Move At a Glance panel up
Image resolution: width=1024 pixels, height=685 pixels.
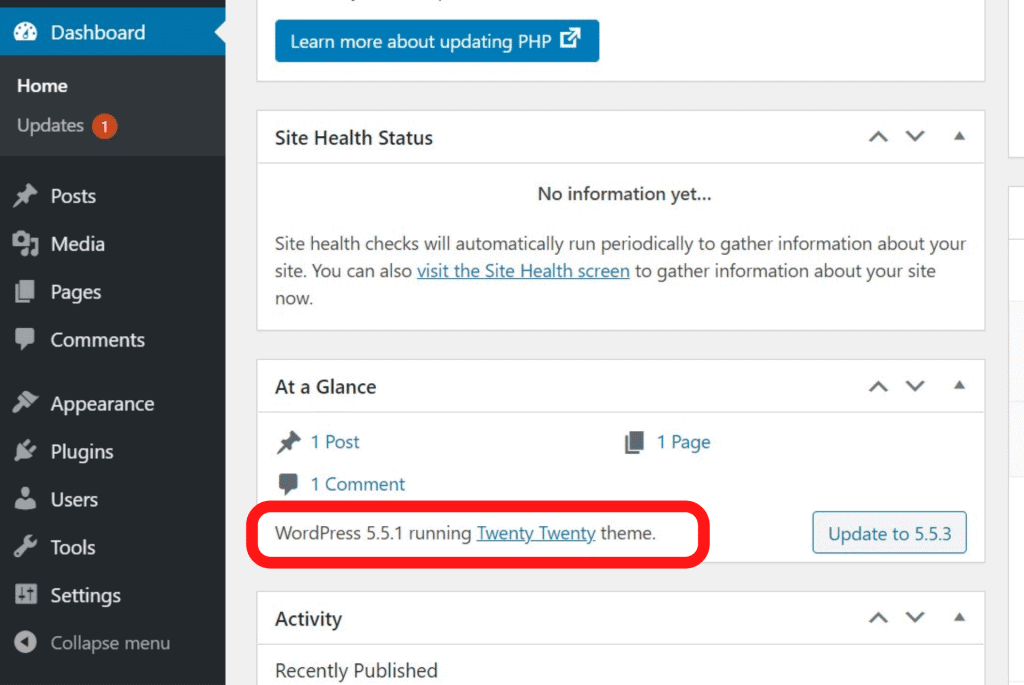[878, 386]
